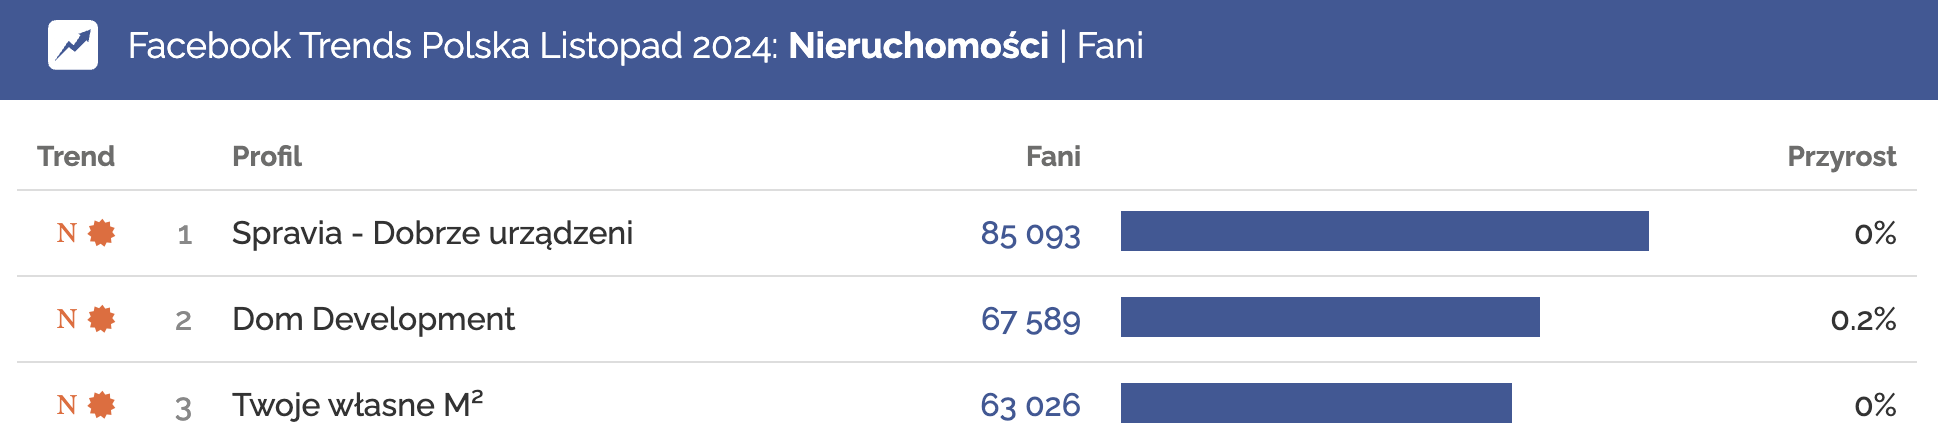1938x442 pixels.
Task: Click the orange badge beside Spravia's rank
Action: click(x=101, y=233)
